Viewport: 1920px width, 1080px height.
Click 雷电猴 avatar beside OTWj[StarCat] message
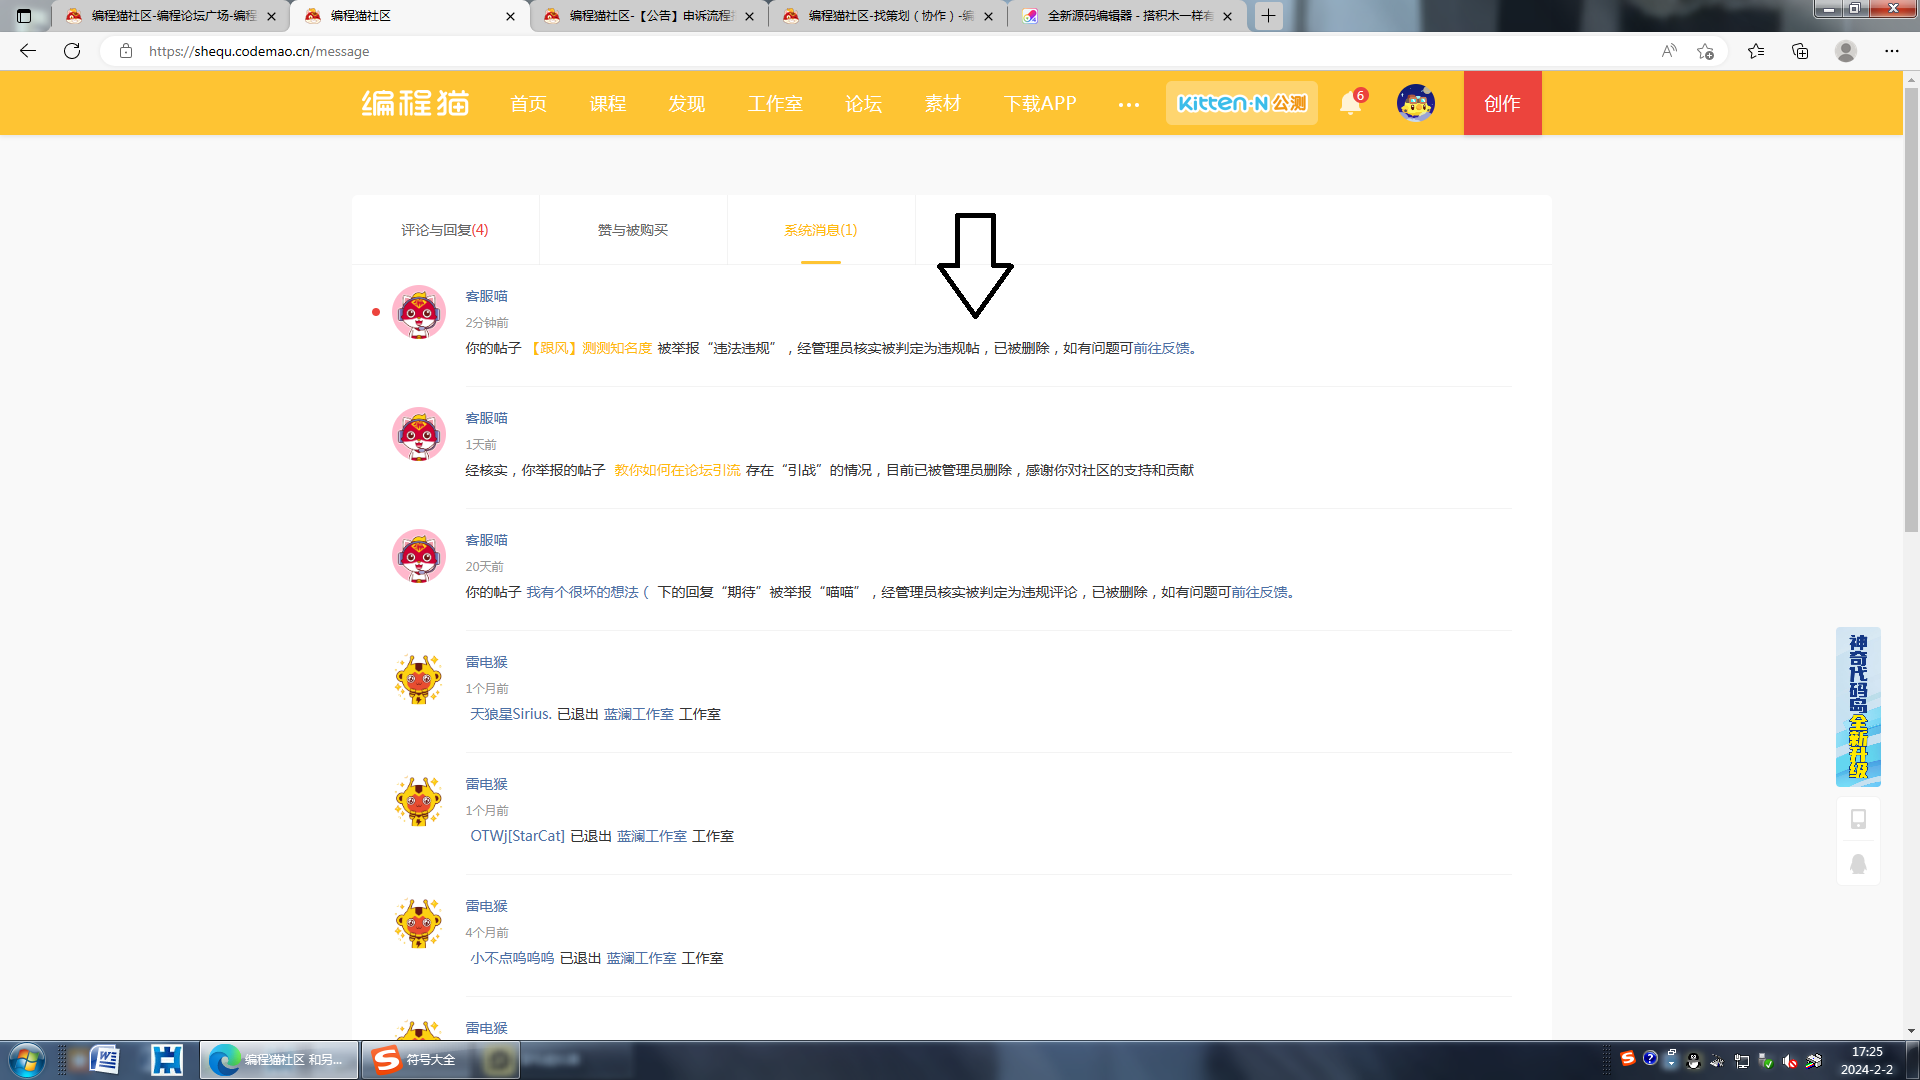[419, 801]
